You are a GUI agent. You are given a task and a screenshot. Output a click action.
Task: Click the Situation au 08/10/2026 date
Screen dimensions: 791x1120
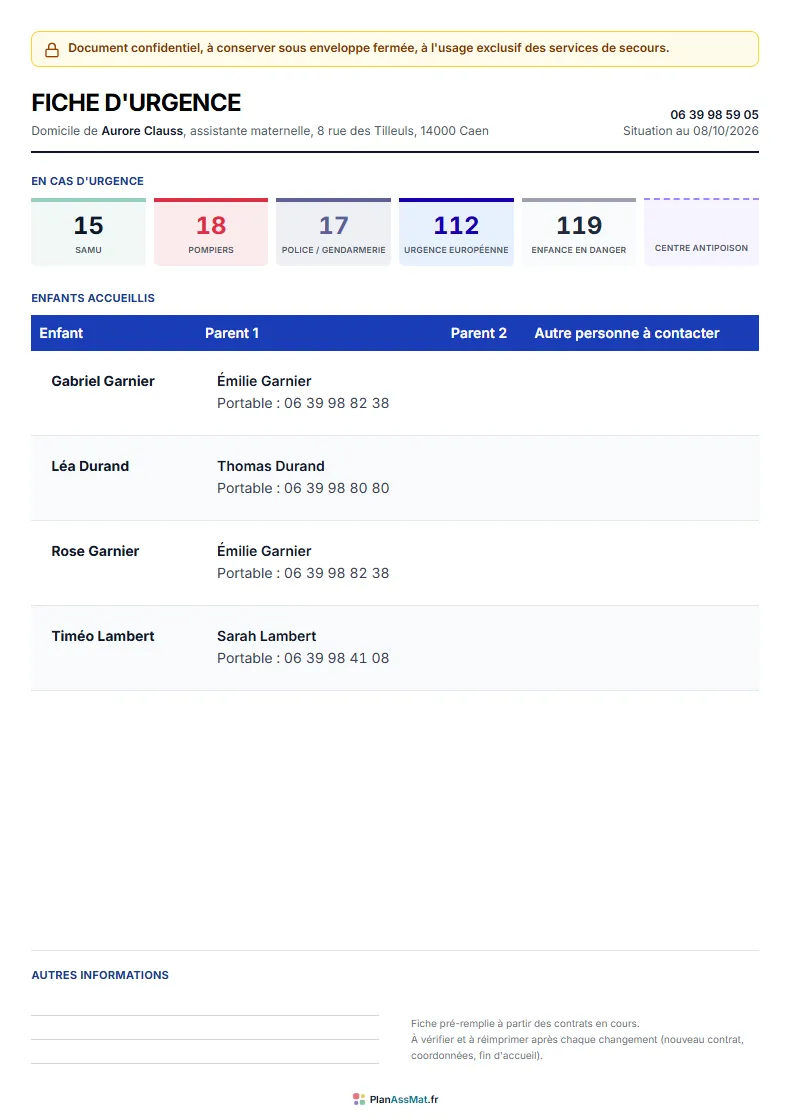(691, 131)
